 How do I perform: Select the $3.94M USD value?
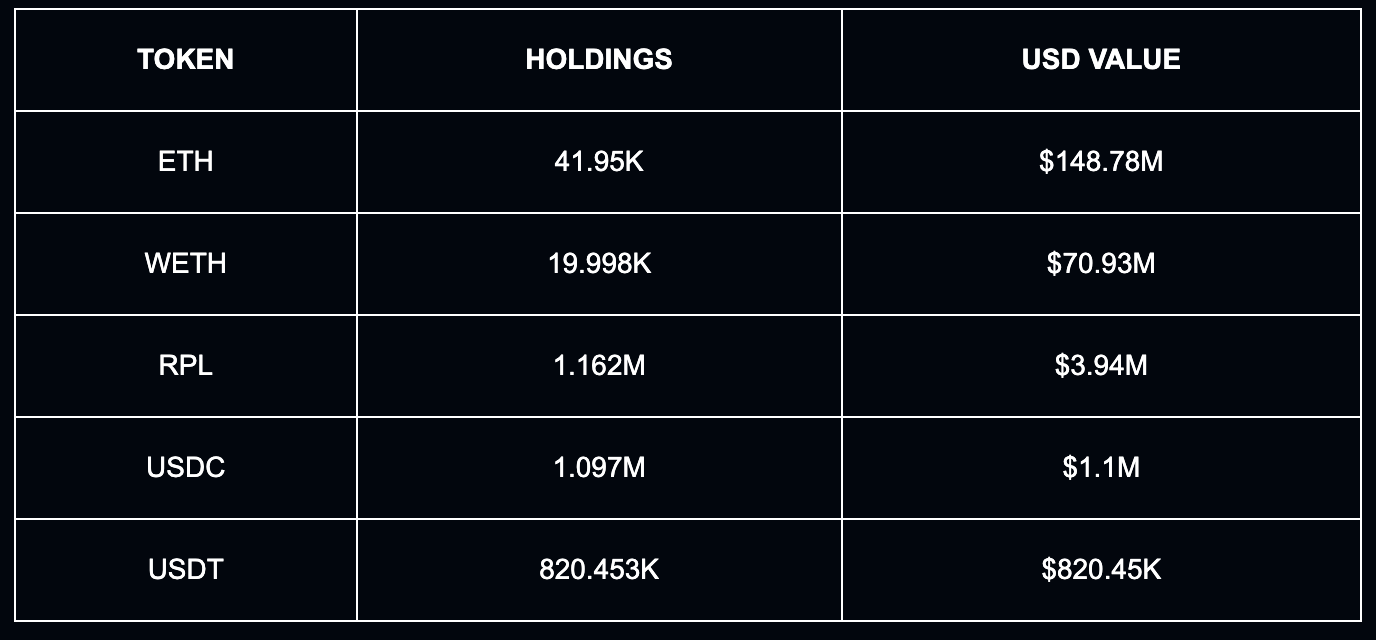(x=1101, y=365)
